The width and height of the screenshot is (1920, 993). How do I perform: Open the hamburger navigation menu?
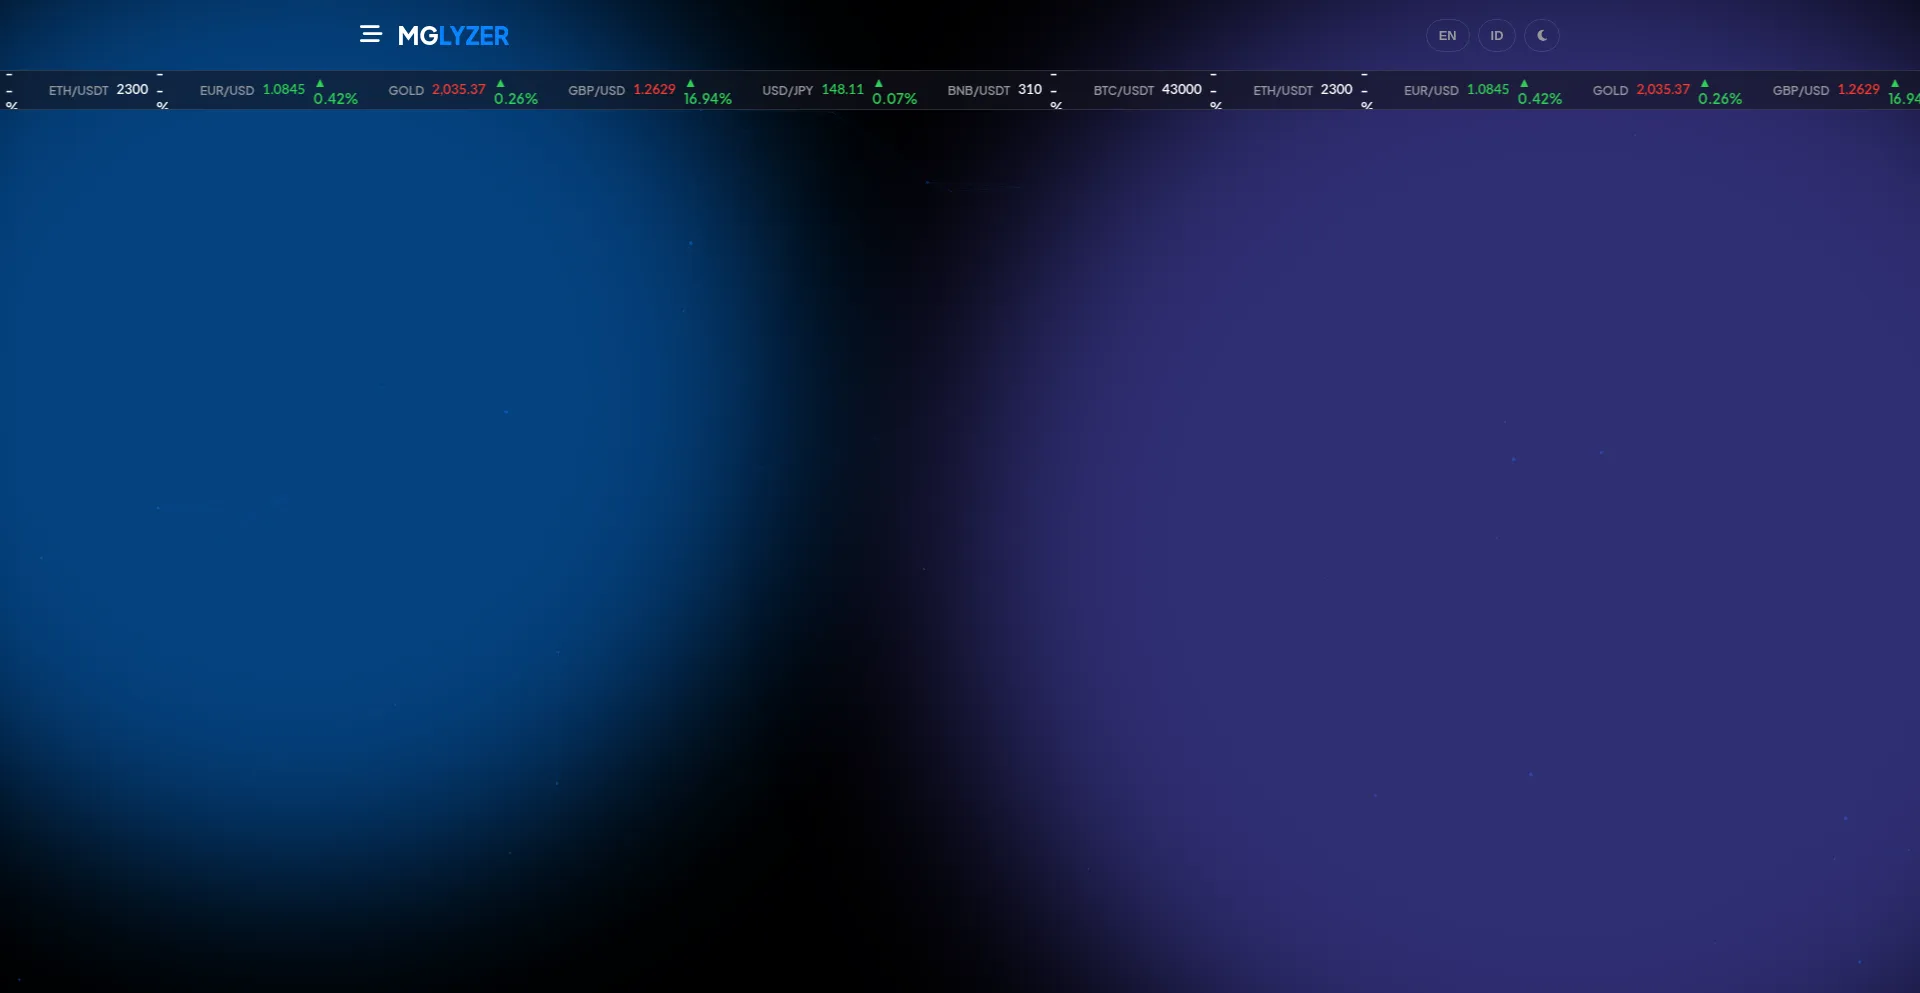(x=371, y=35)
